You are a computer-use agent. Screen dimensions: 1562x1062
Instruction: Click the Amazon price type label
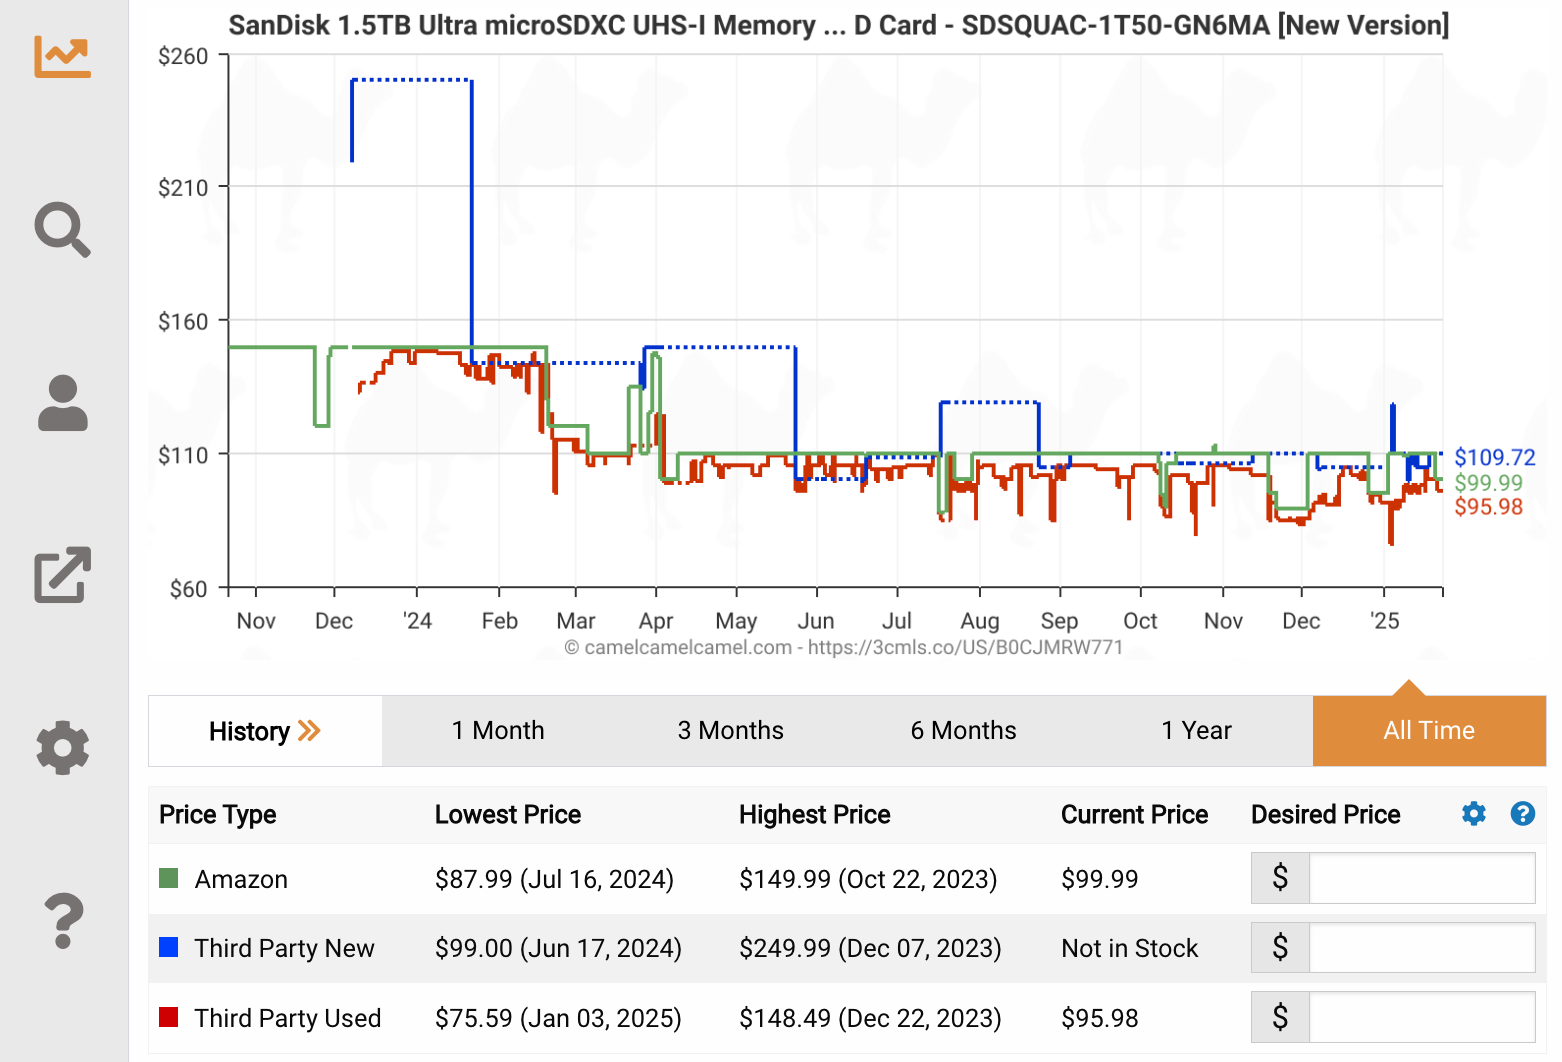[x=241, y=879]
